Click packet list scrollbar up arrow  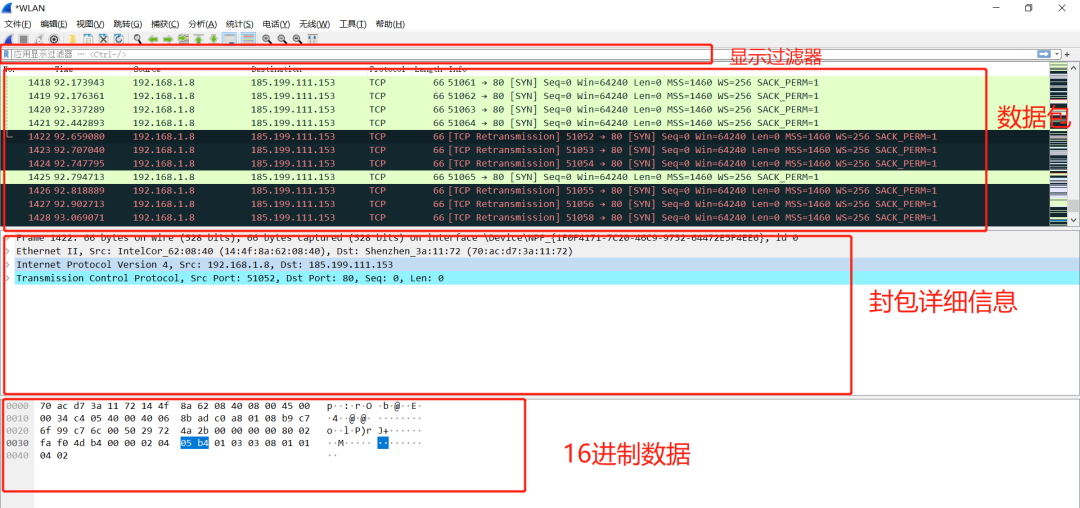1073,67
